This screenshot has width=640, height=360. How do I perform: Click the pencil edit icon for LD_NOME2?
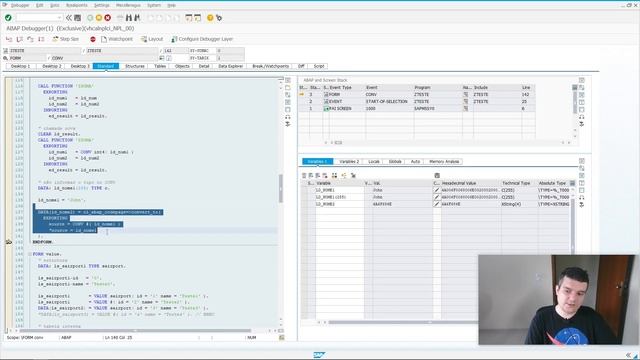(437, 204)
